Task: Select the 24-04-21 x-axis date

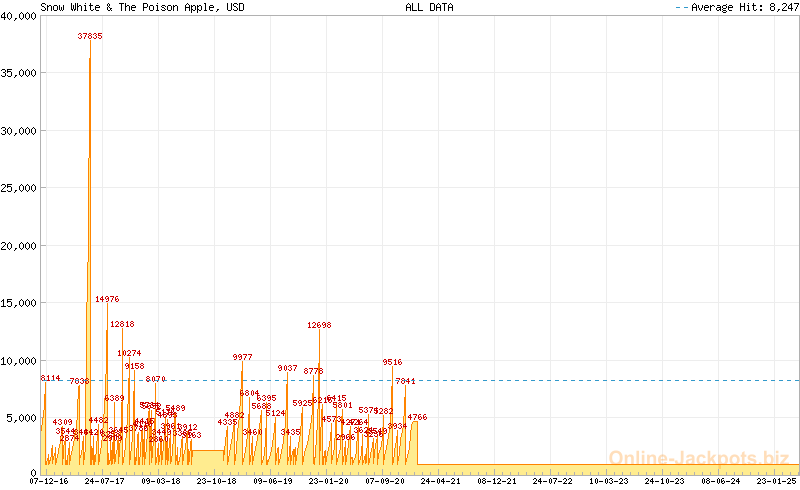Action: (441, 481)
